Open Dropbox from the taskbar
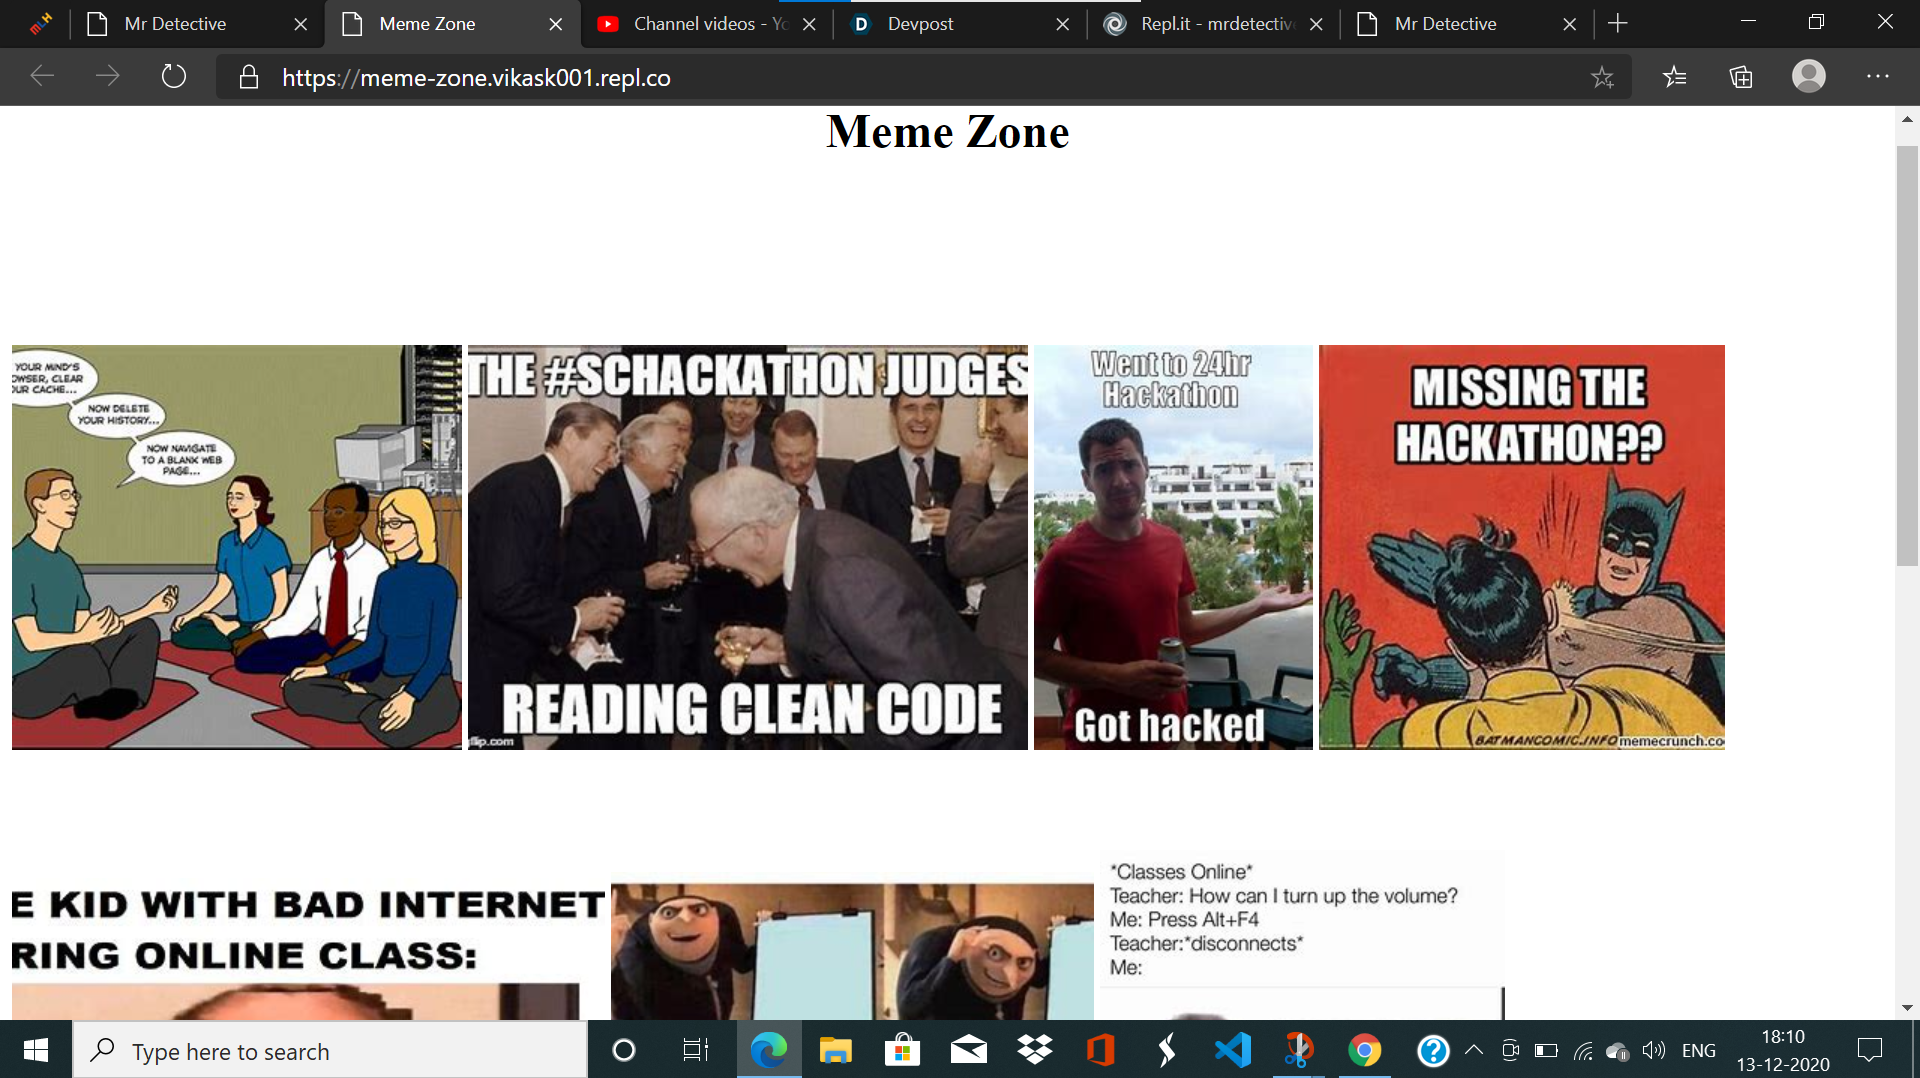 (x=1034, y=1050)
